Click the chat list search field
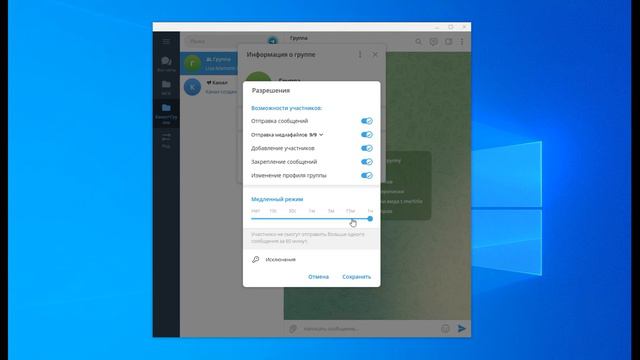This screenshot has width=640, height=360. click(224, 41)
